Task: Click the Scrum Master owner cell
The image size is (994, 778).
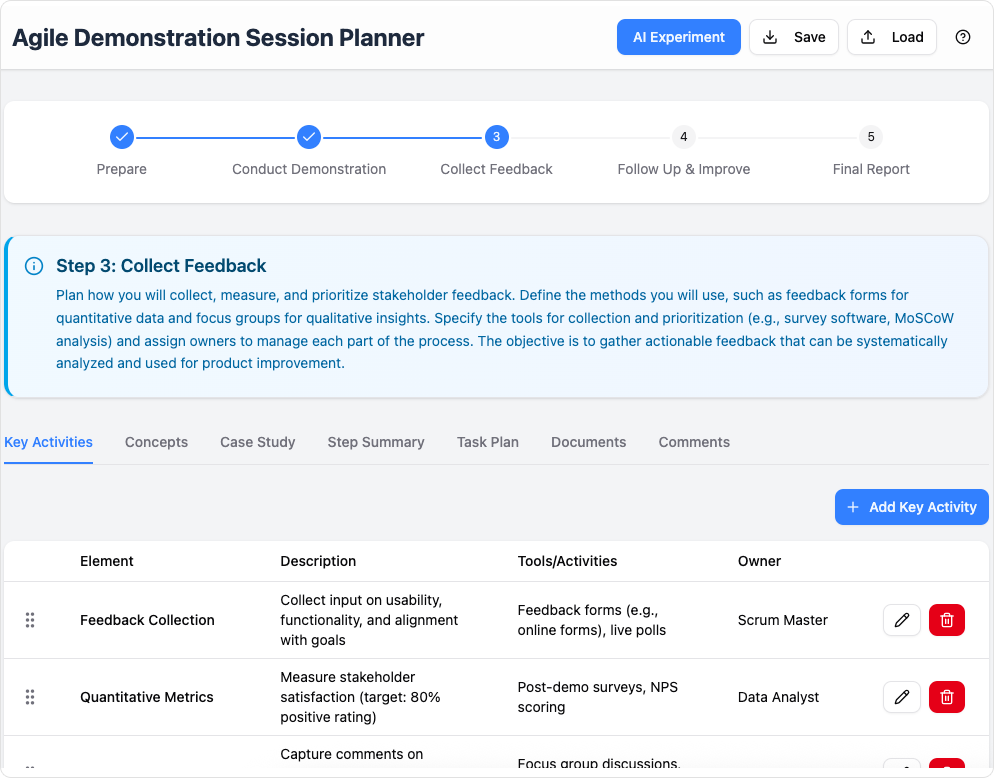Action: pos(782,620)
